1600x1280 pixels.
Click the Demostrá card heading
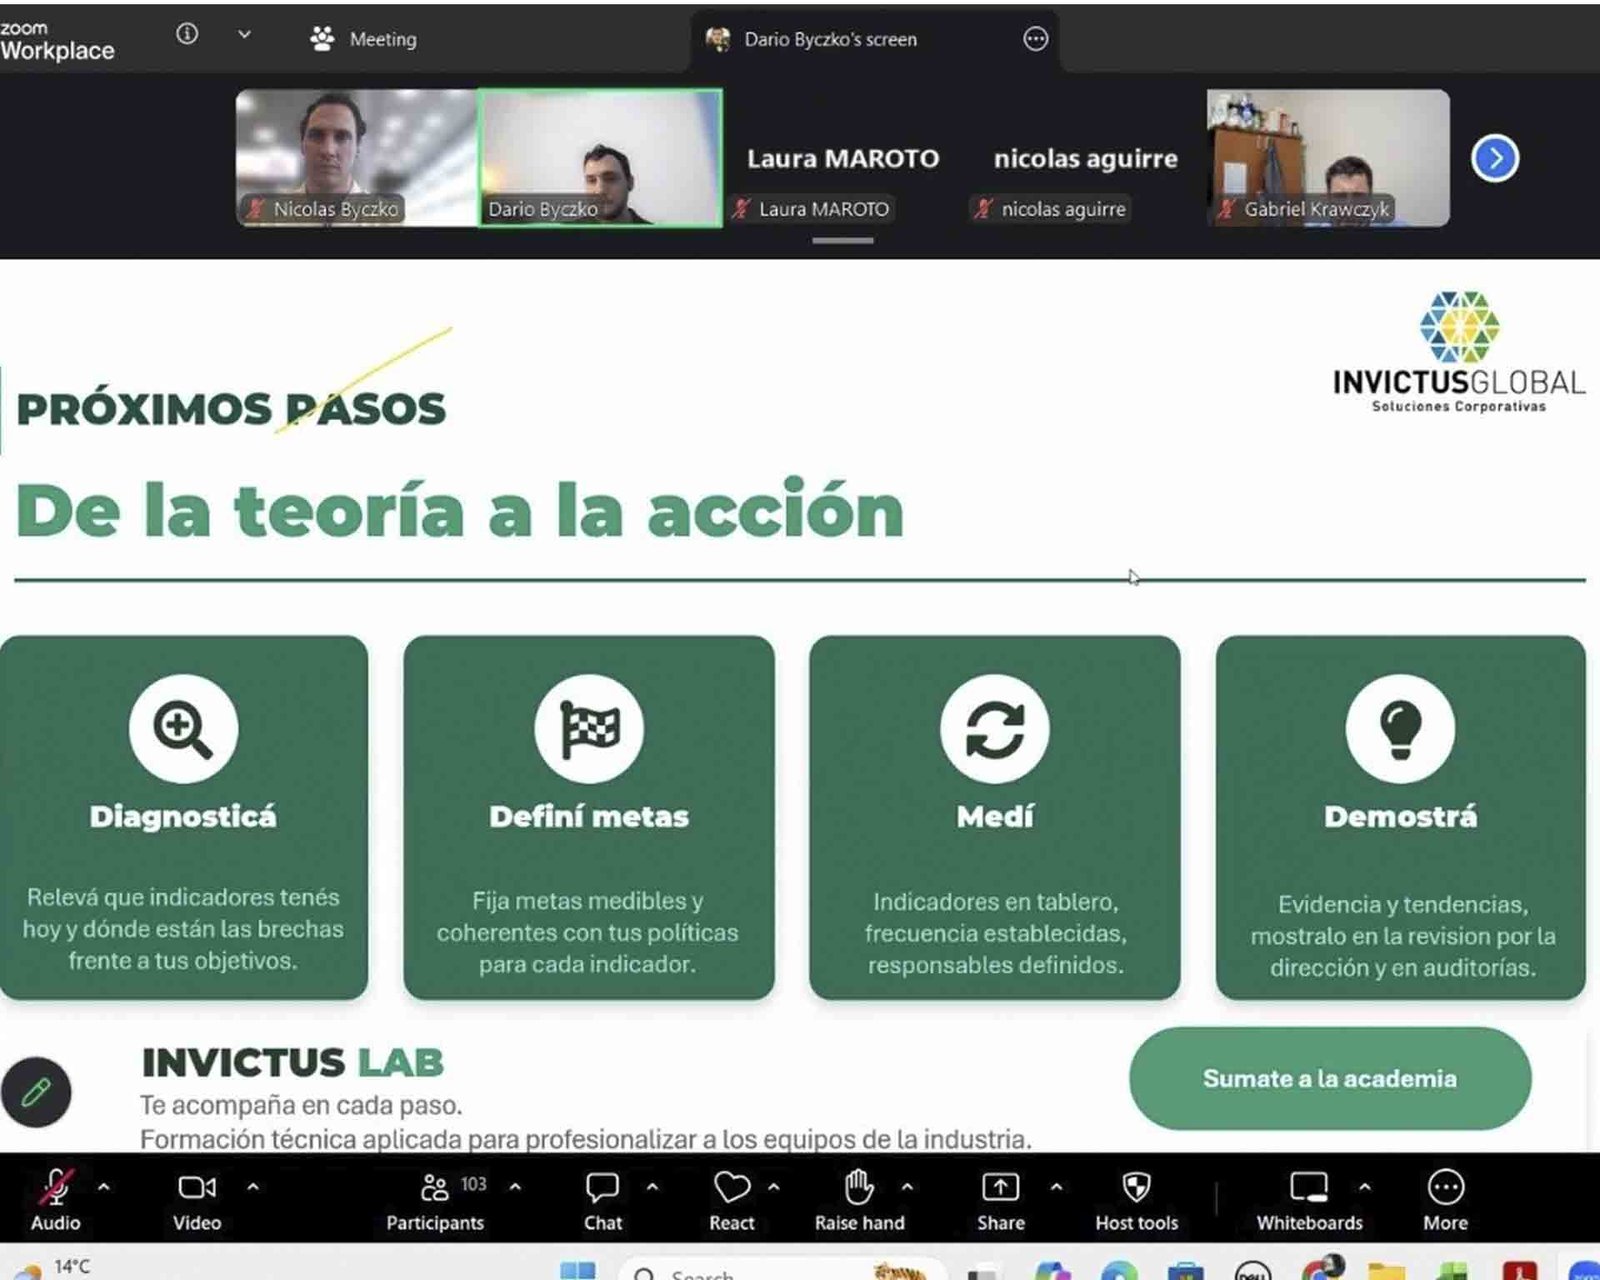pos(1400,817)
